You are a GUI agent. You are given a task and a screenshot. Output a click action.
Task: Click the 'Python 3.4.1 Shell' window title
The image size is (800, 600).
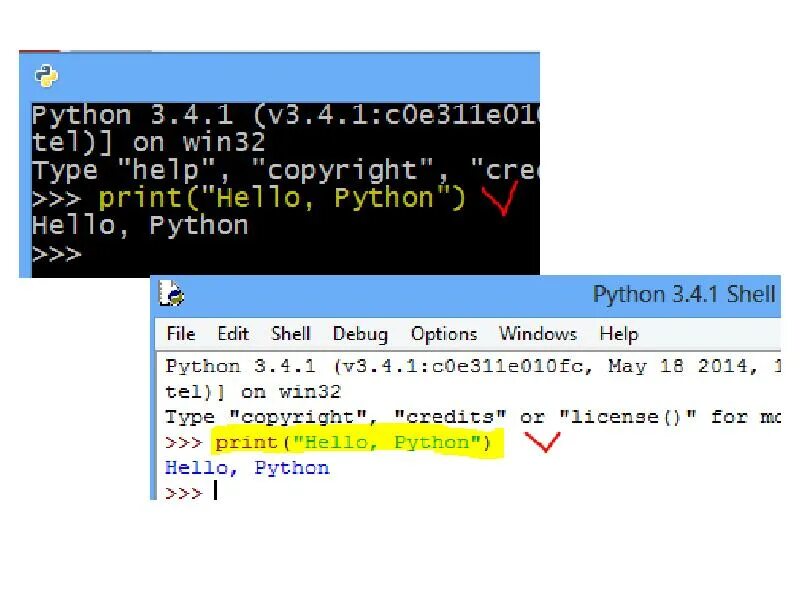click(684, 294)
